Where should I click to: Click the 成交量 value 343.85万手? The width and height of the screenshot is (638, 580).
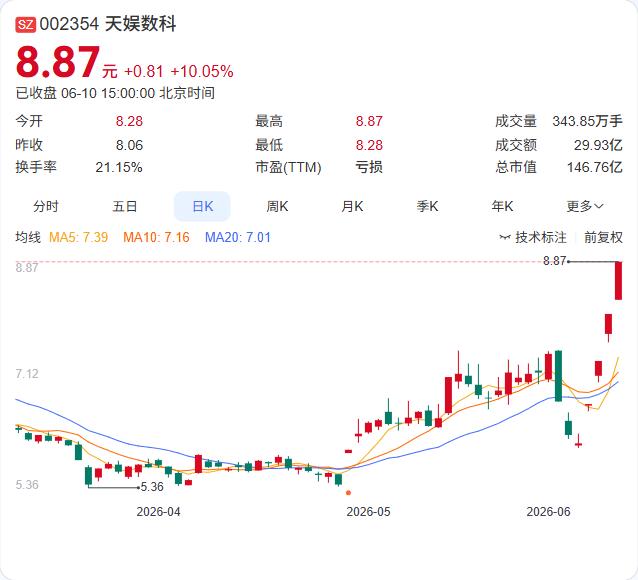(x=587, y=121)
